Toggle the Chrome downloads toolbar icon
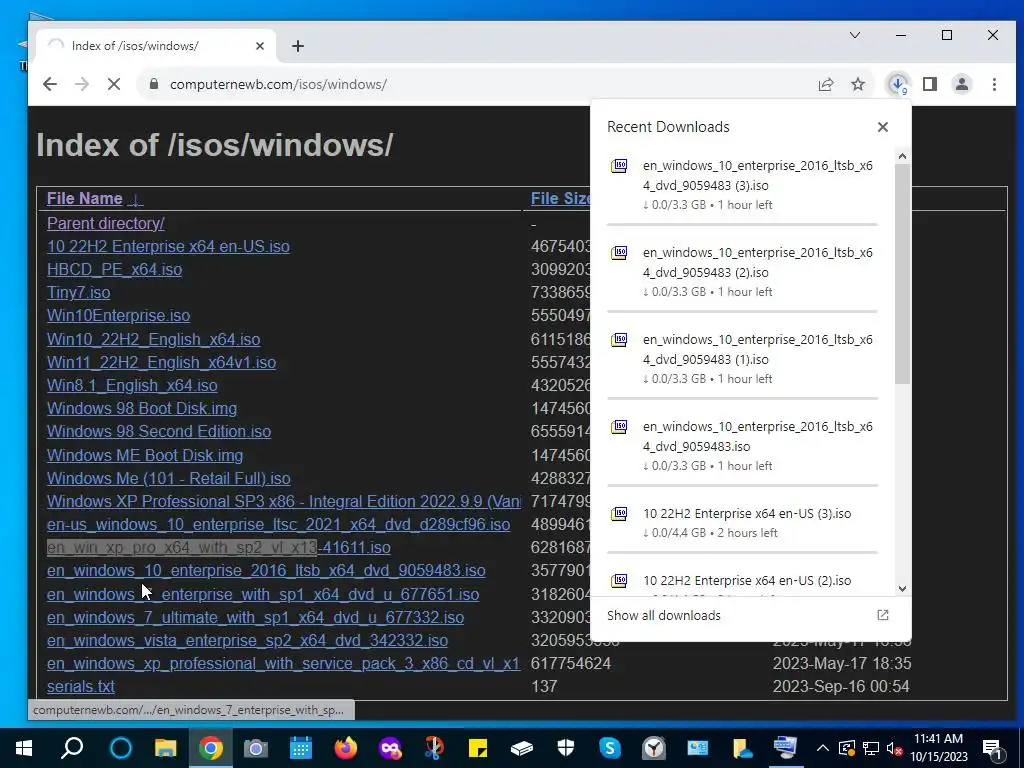 (x=898, y=84)
